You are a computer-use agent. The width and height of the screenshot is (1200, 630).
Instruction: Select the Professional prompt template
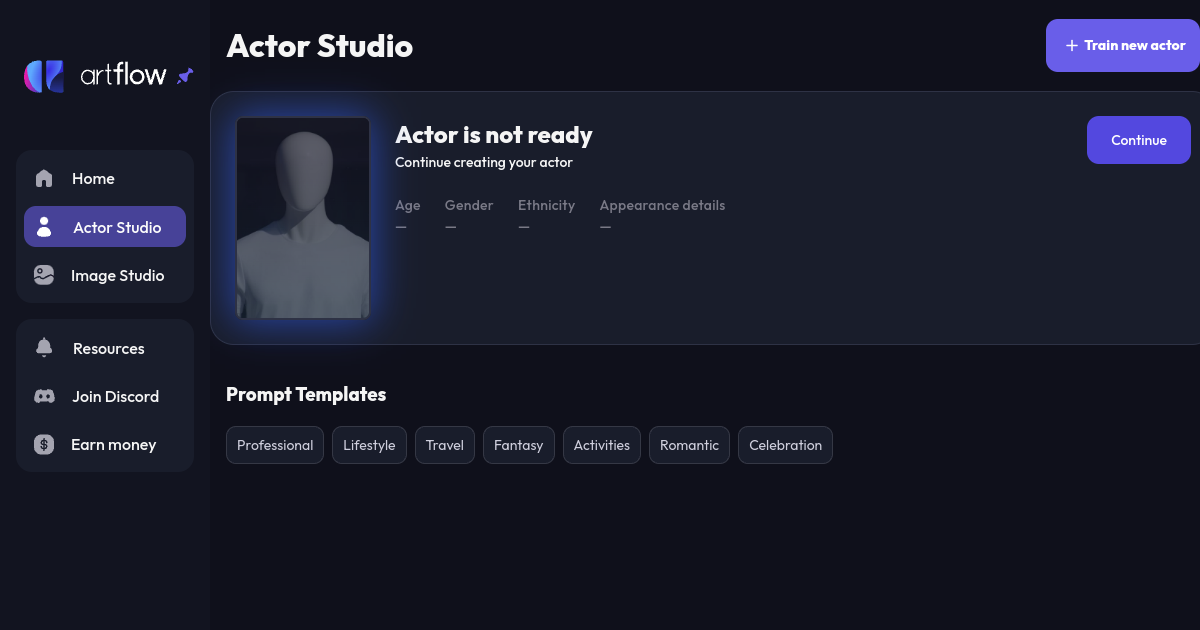(275, 445)
